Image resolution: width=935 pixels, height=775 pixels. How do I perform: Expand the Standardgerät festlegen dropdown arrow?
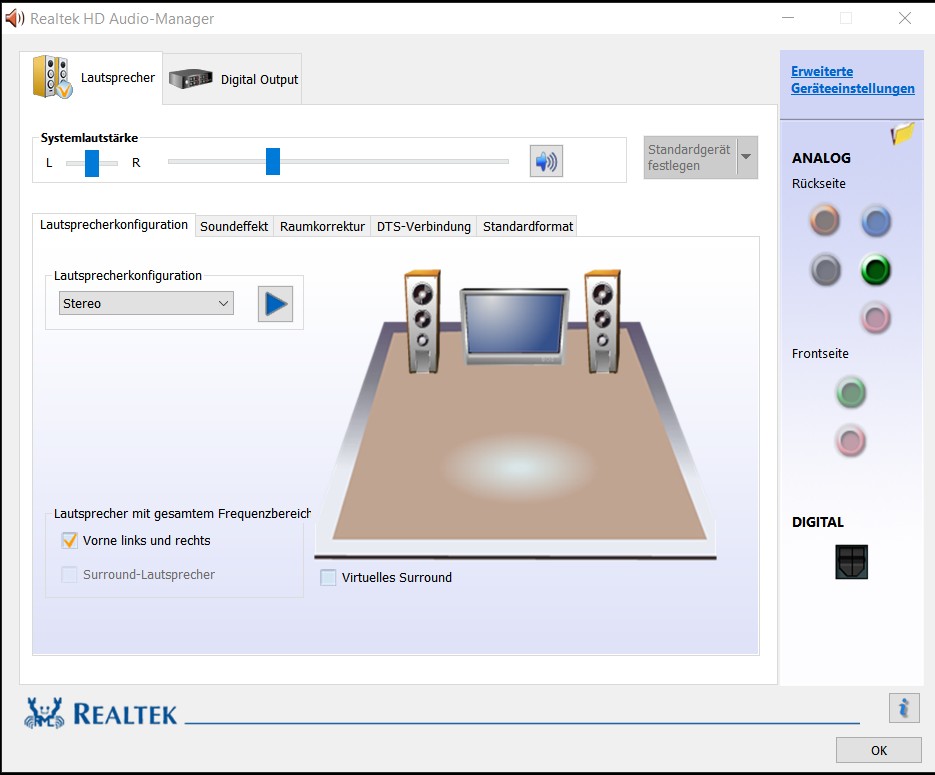point(747,157)
